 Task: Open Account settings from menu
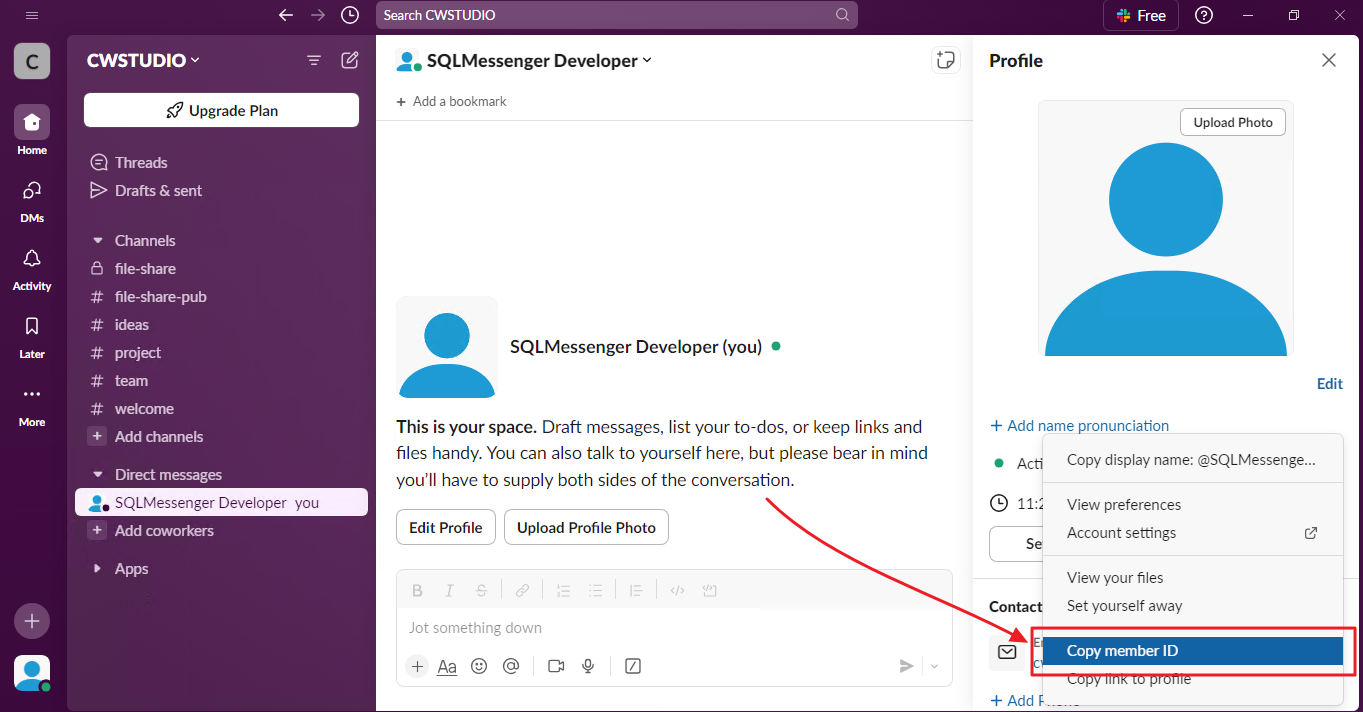tap(1192, 533)
